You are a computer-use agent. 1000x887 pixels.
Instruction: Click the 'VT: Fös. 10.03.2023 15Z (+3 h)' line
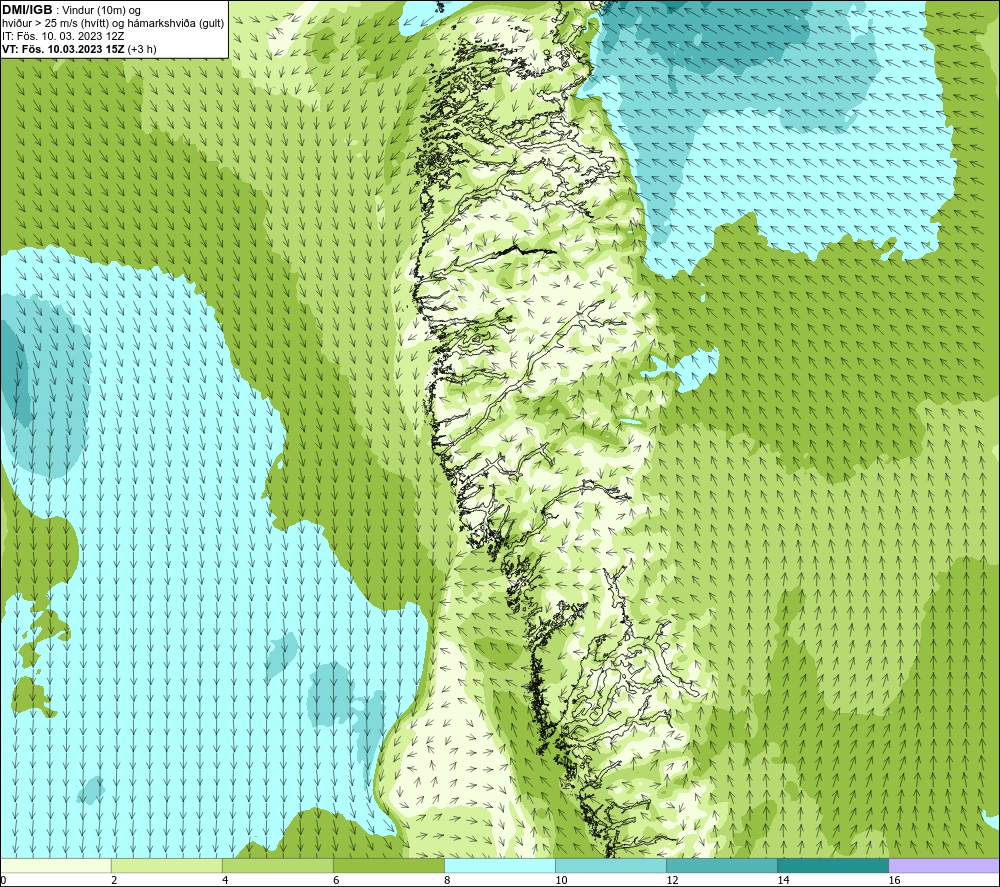point(79,49)
